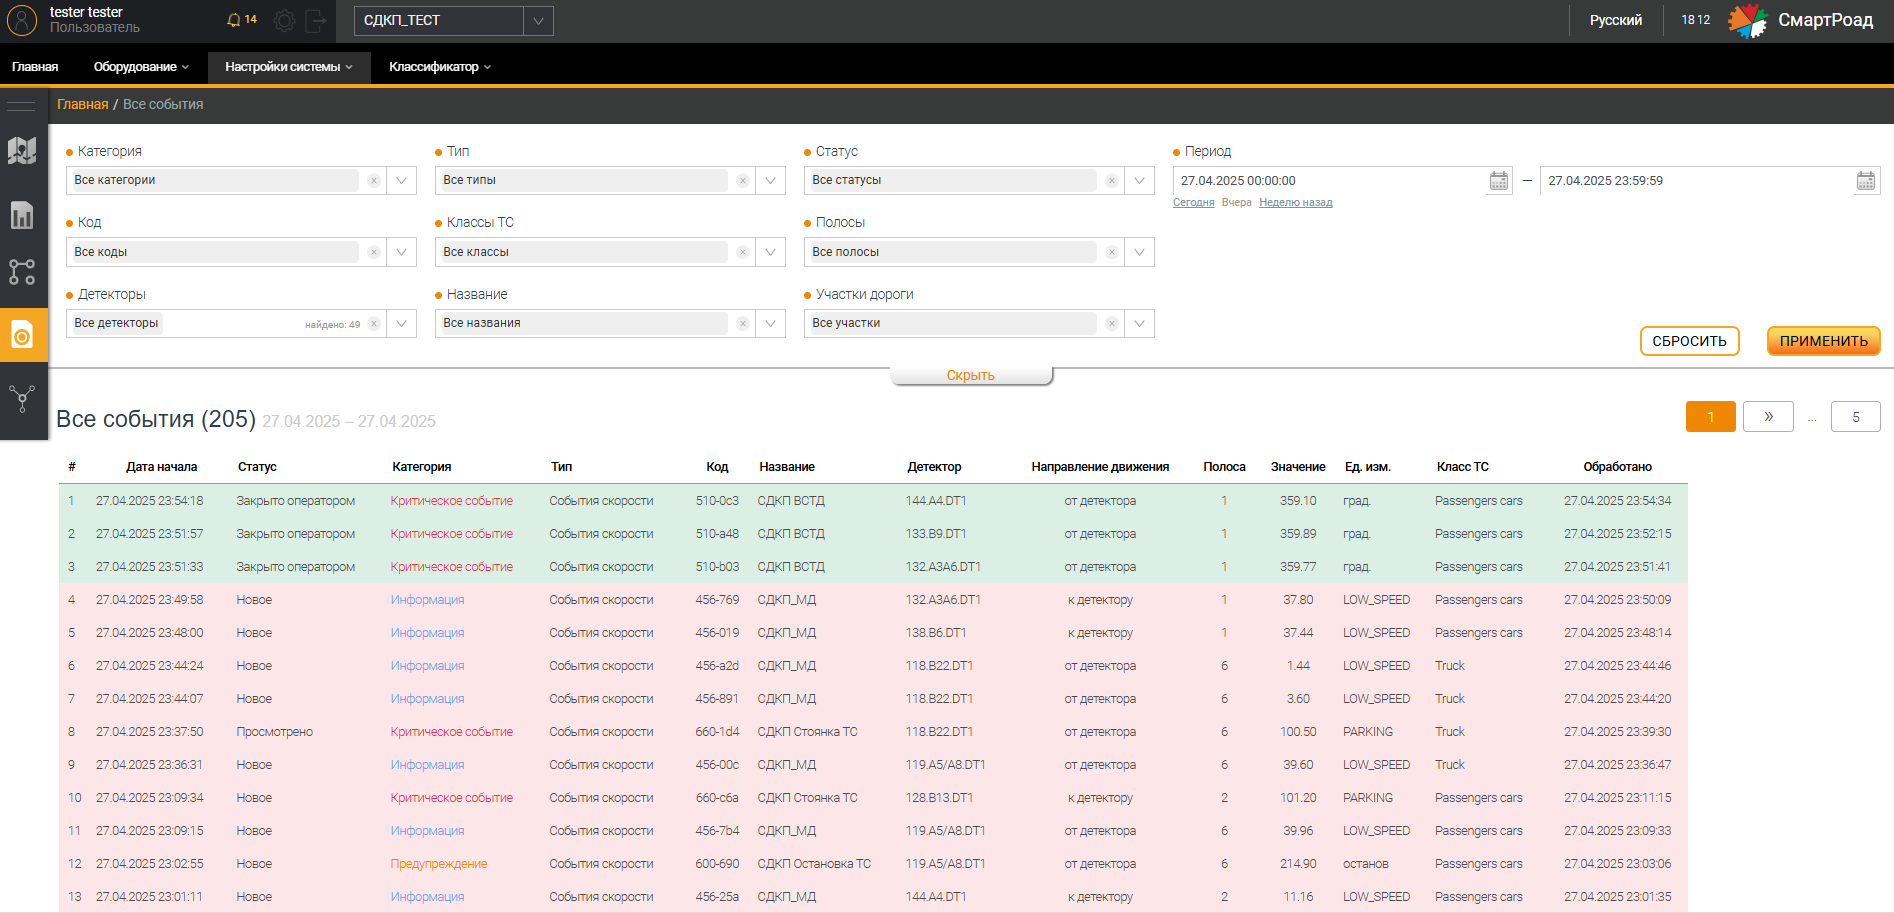
Task: Open the settings gear icon in header
Action: (x=285, y=21)
